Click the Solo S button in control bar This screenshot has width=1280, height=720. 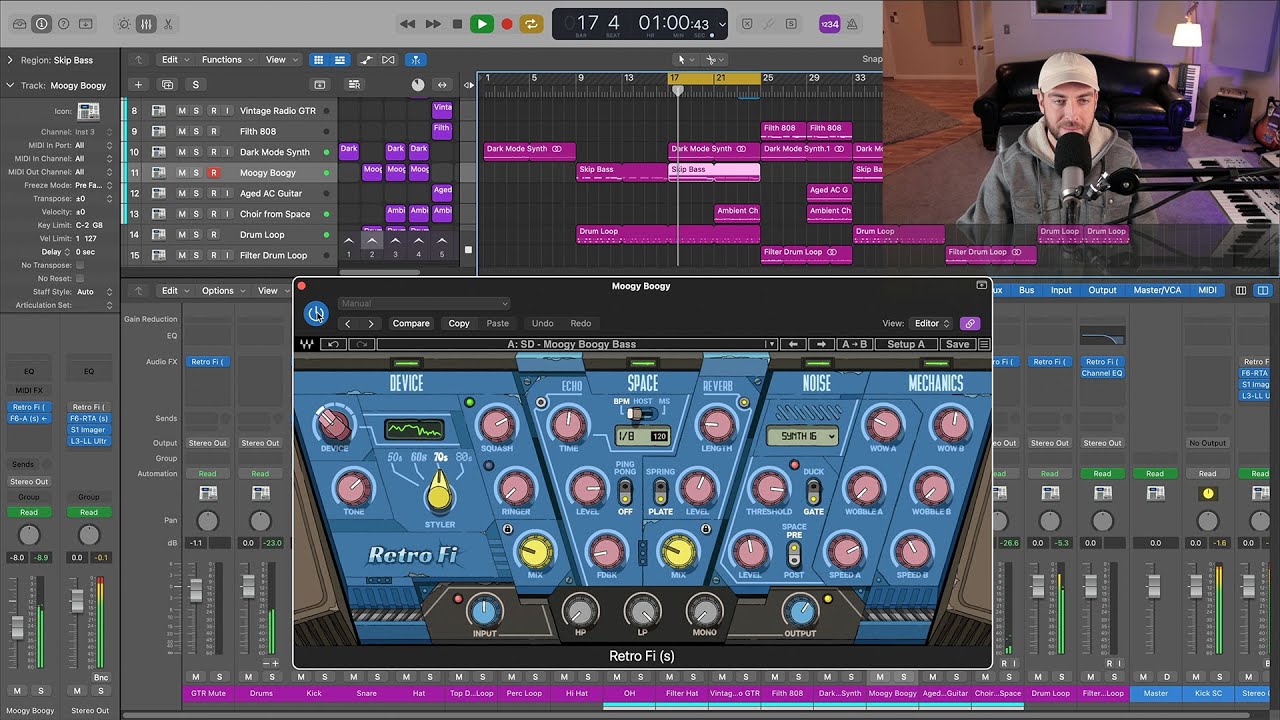coord(791,24)
